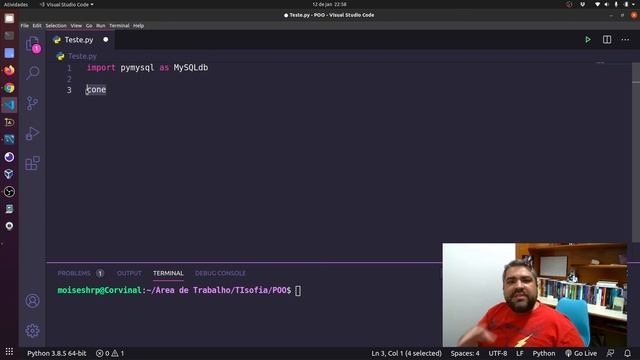
Task: Open Files app in Ubuntu dock
Action: coord(9,19)
